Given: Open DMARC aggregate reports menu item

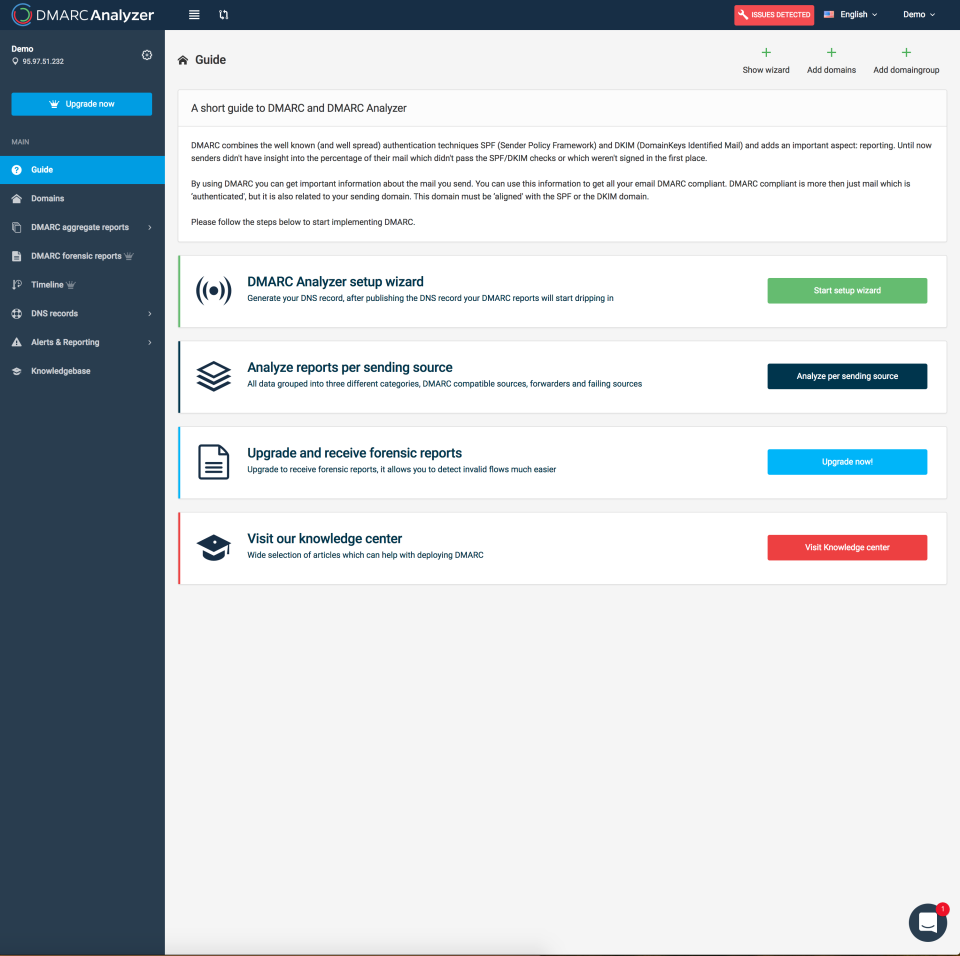Looking at the screenshot, I should click(x=82, y=227).
